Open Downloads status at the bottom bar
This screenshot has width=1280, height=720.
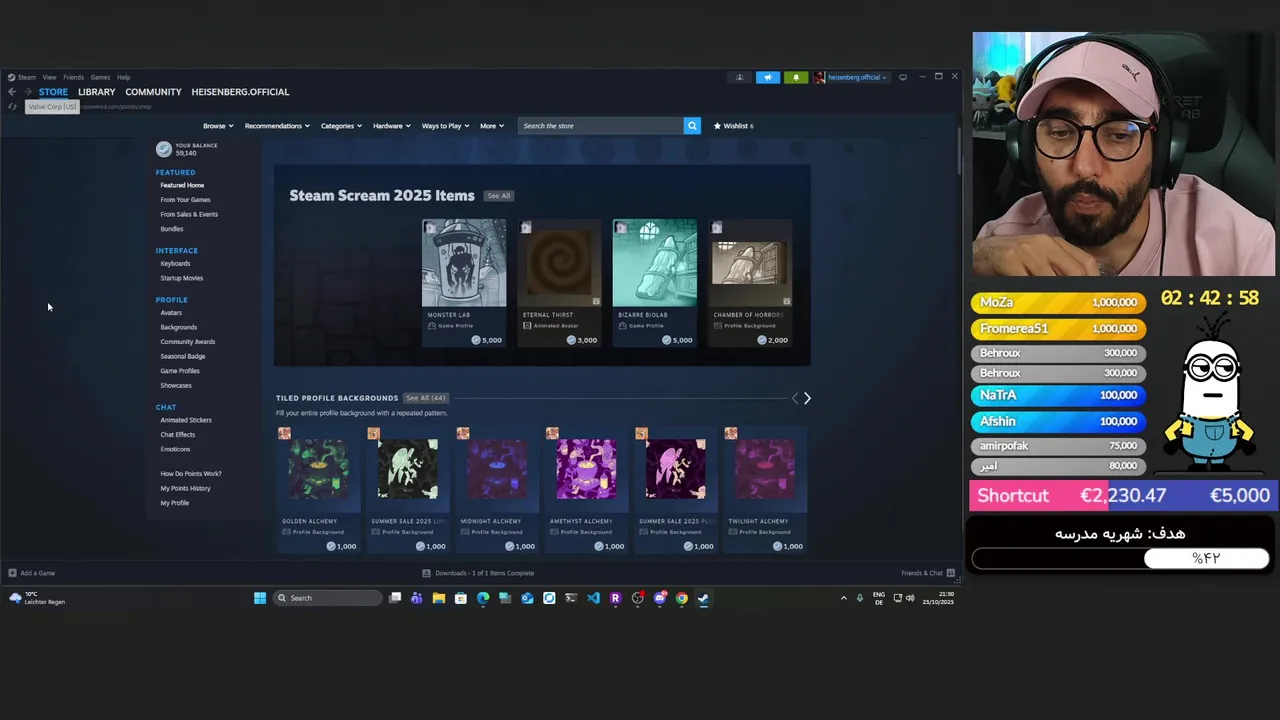tap(478, 573)
